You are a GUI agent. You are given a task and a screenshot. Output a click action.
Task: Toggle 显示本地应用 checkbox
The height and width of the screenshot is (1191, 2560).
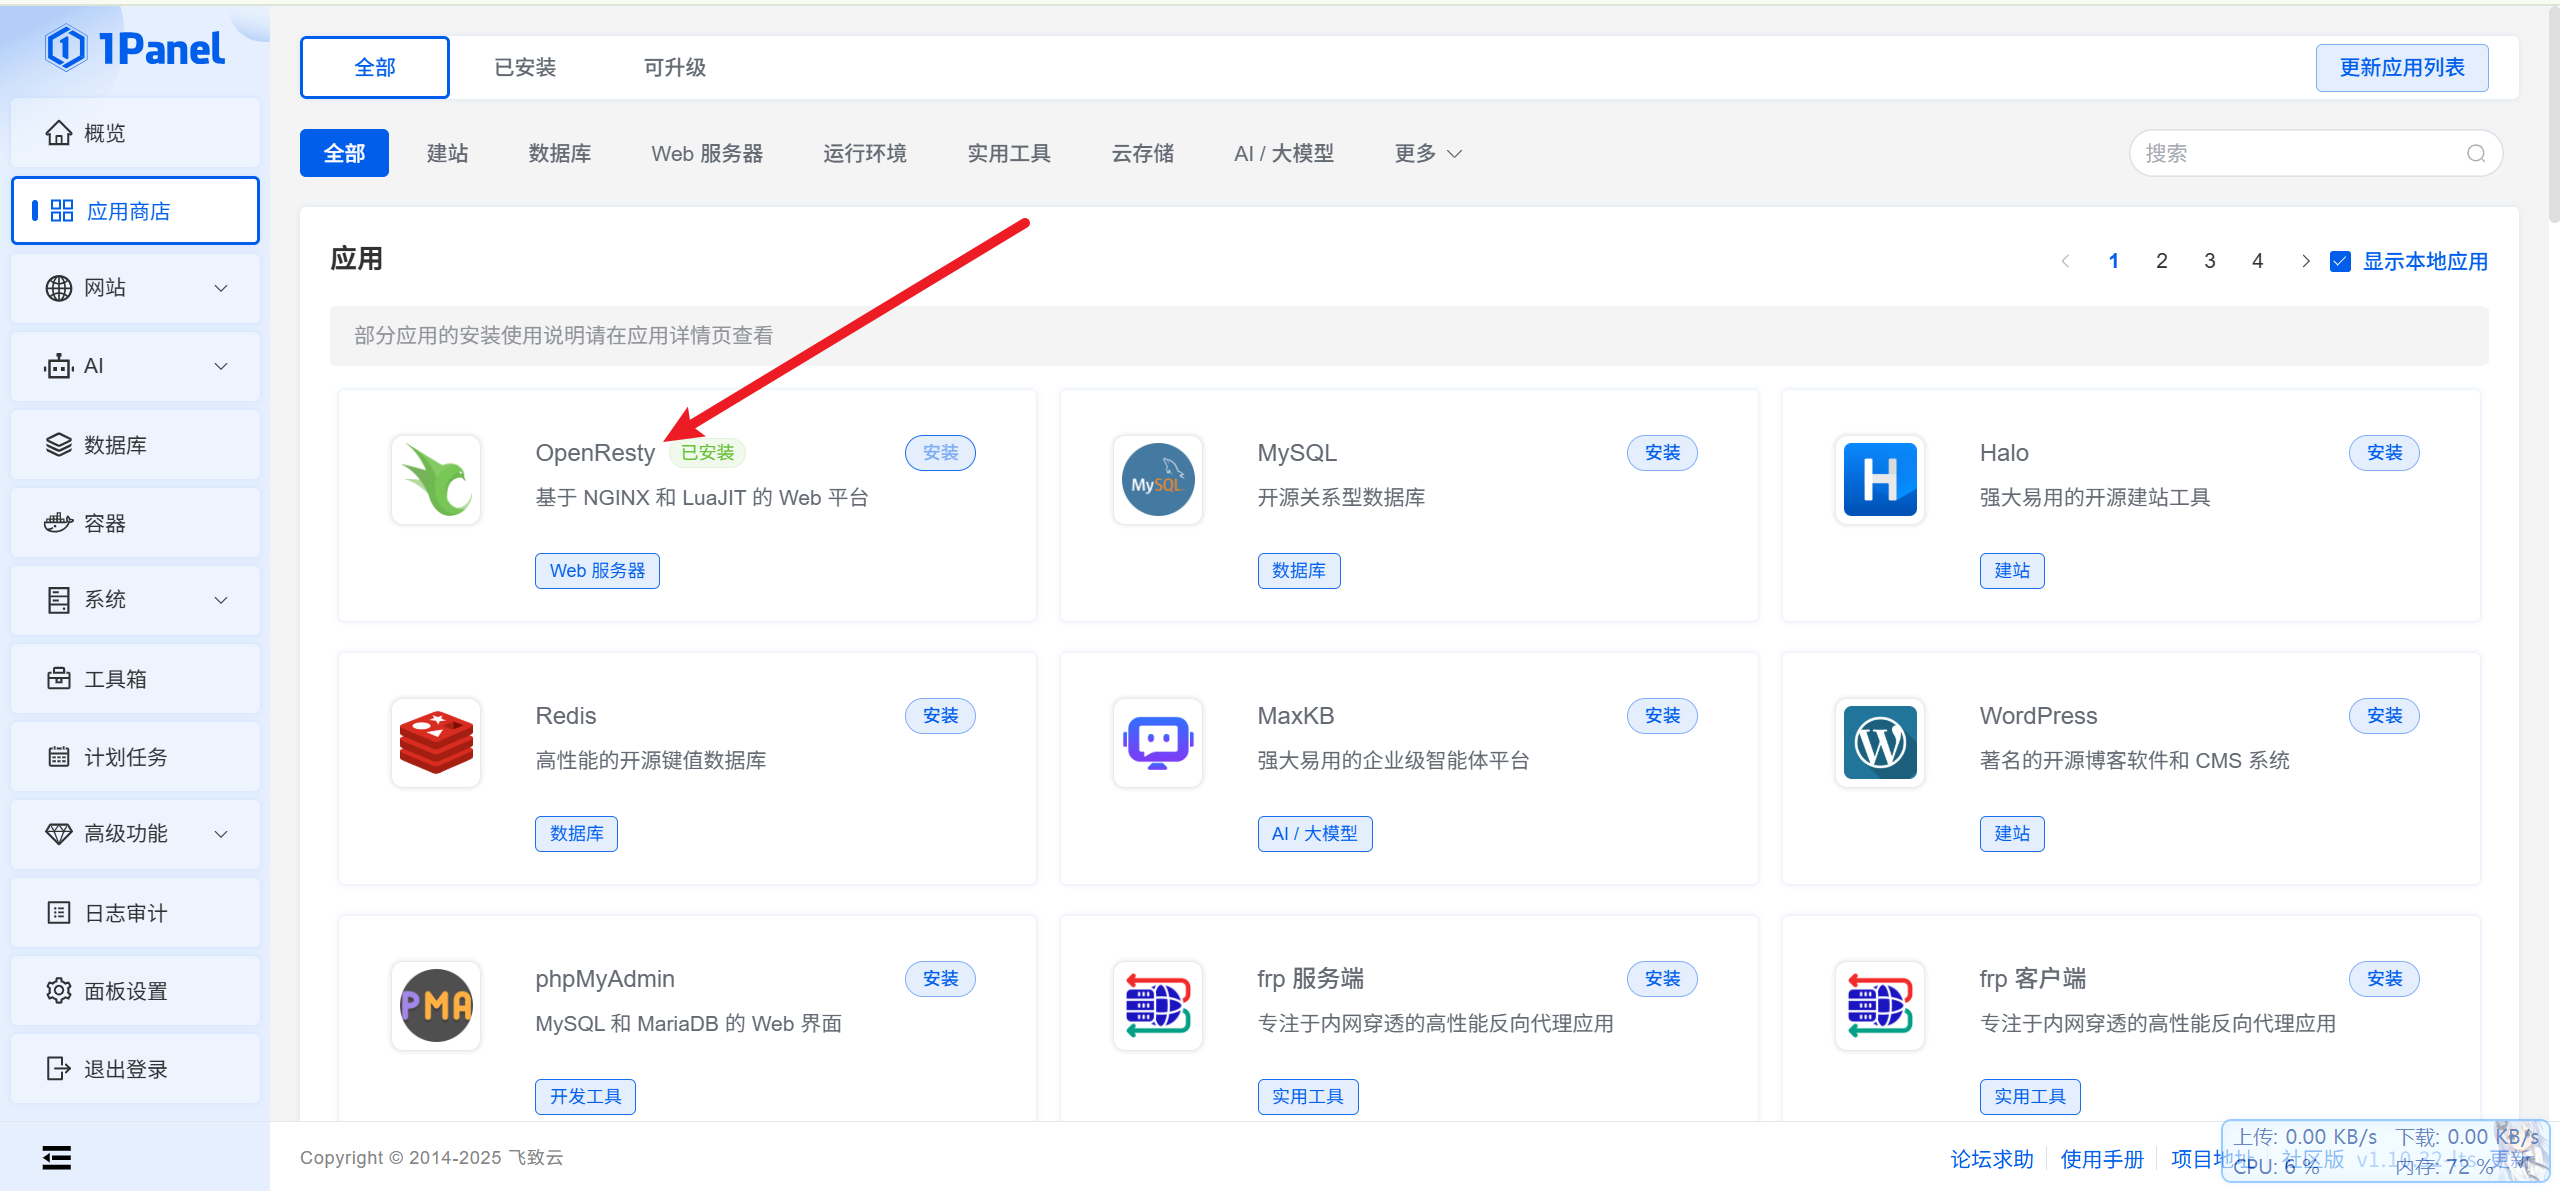(2340, 262)
